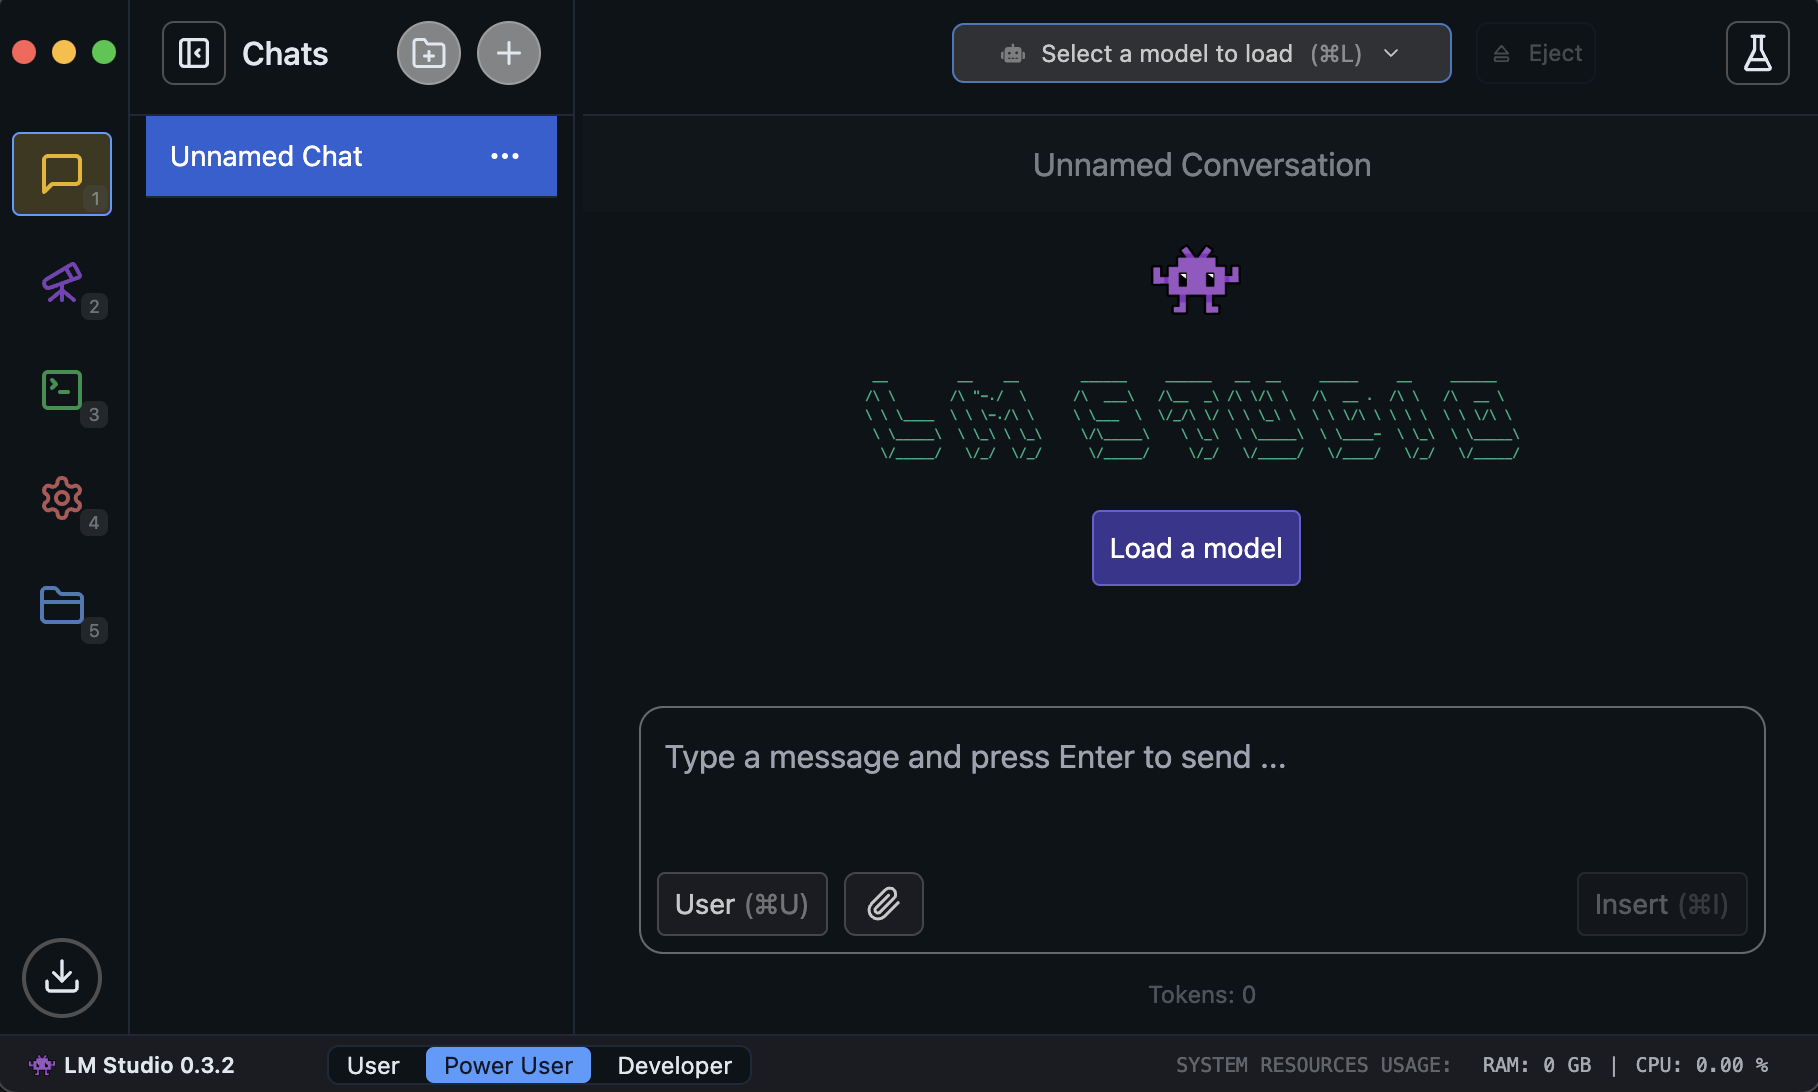Expand the Select a model to load dropdown

coord(1201,53)
